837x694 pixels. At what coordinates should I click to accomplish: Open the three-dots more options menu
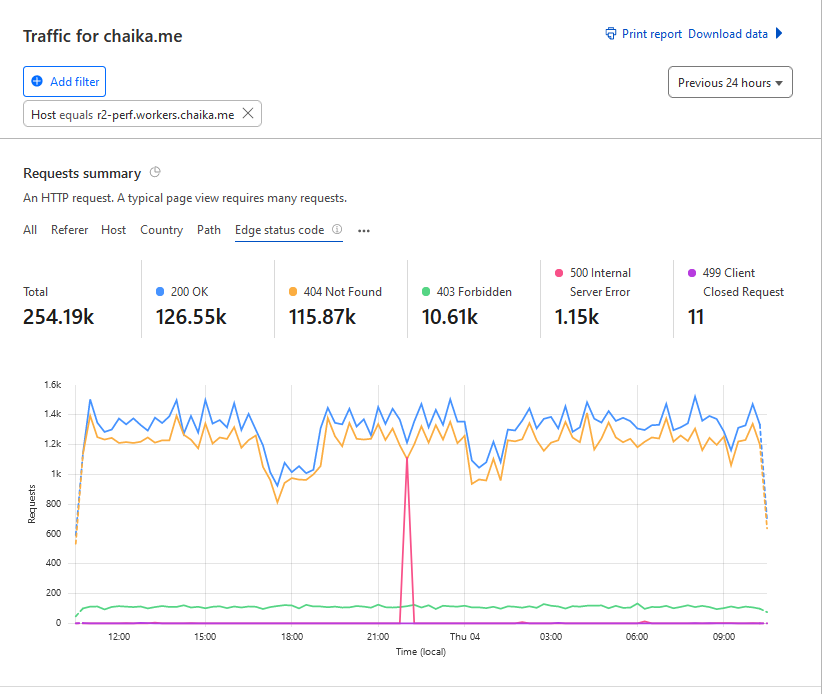pyautogui.click(x=364, y=230)
